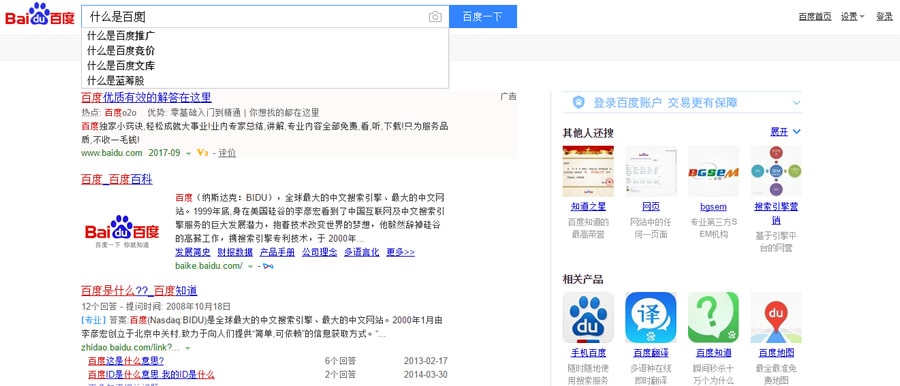Open 手机百度 app icon
The image size is (900, 386).
pos(588,318)
